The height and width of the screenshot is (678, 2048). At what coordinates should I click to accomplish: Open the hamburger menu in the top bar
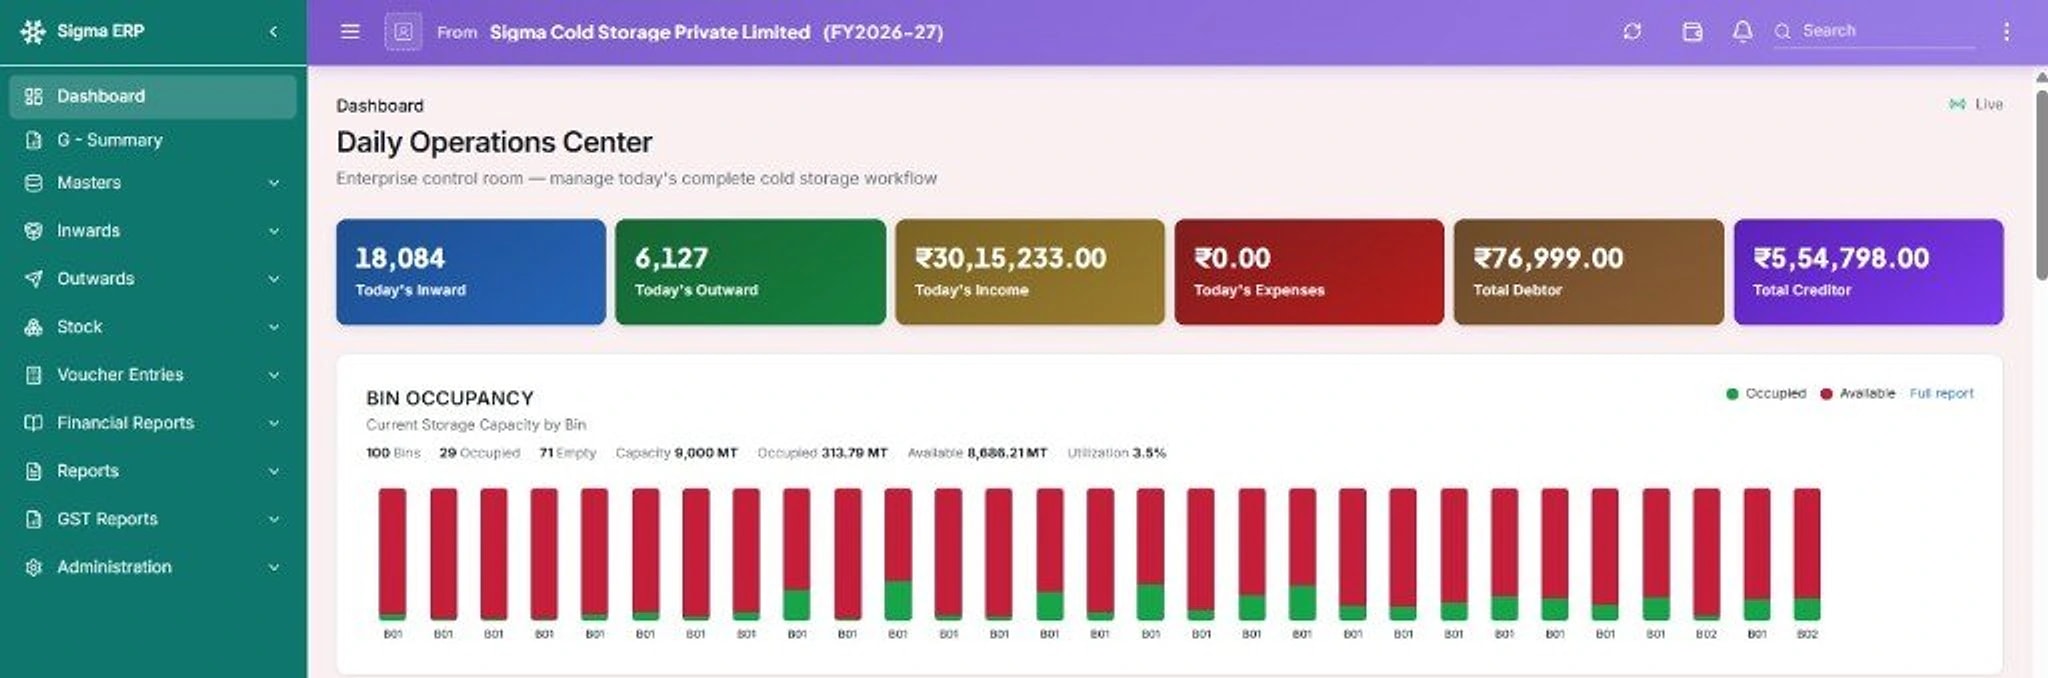[x=350, y=32]
